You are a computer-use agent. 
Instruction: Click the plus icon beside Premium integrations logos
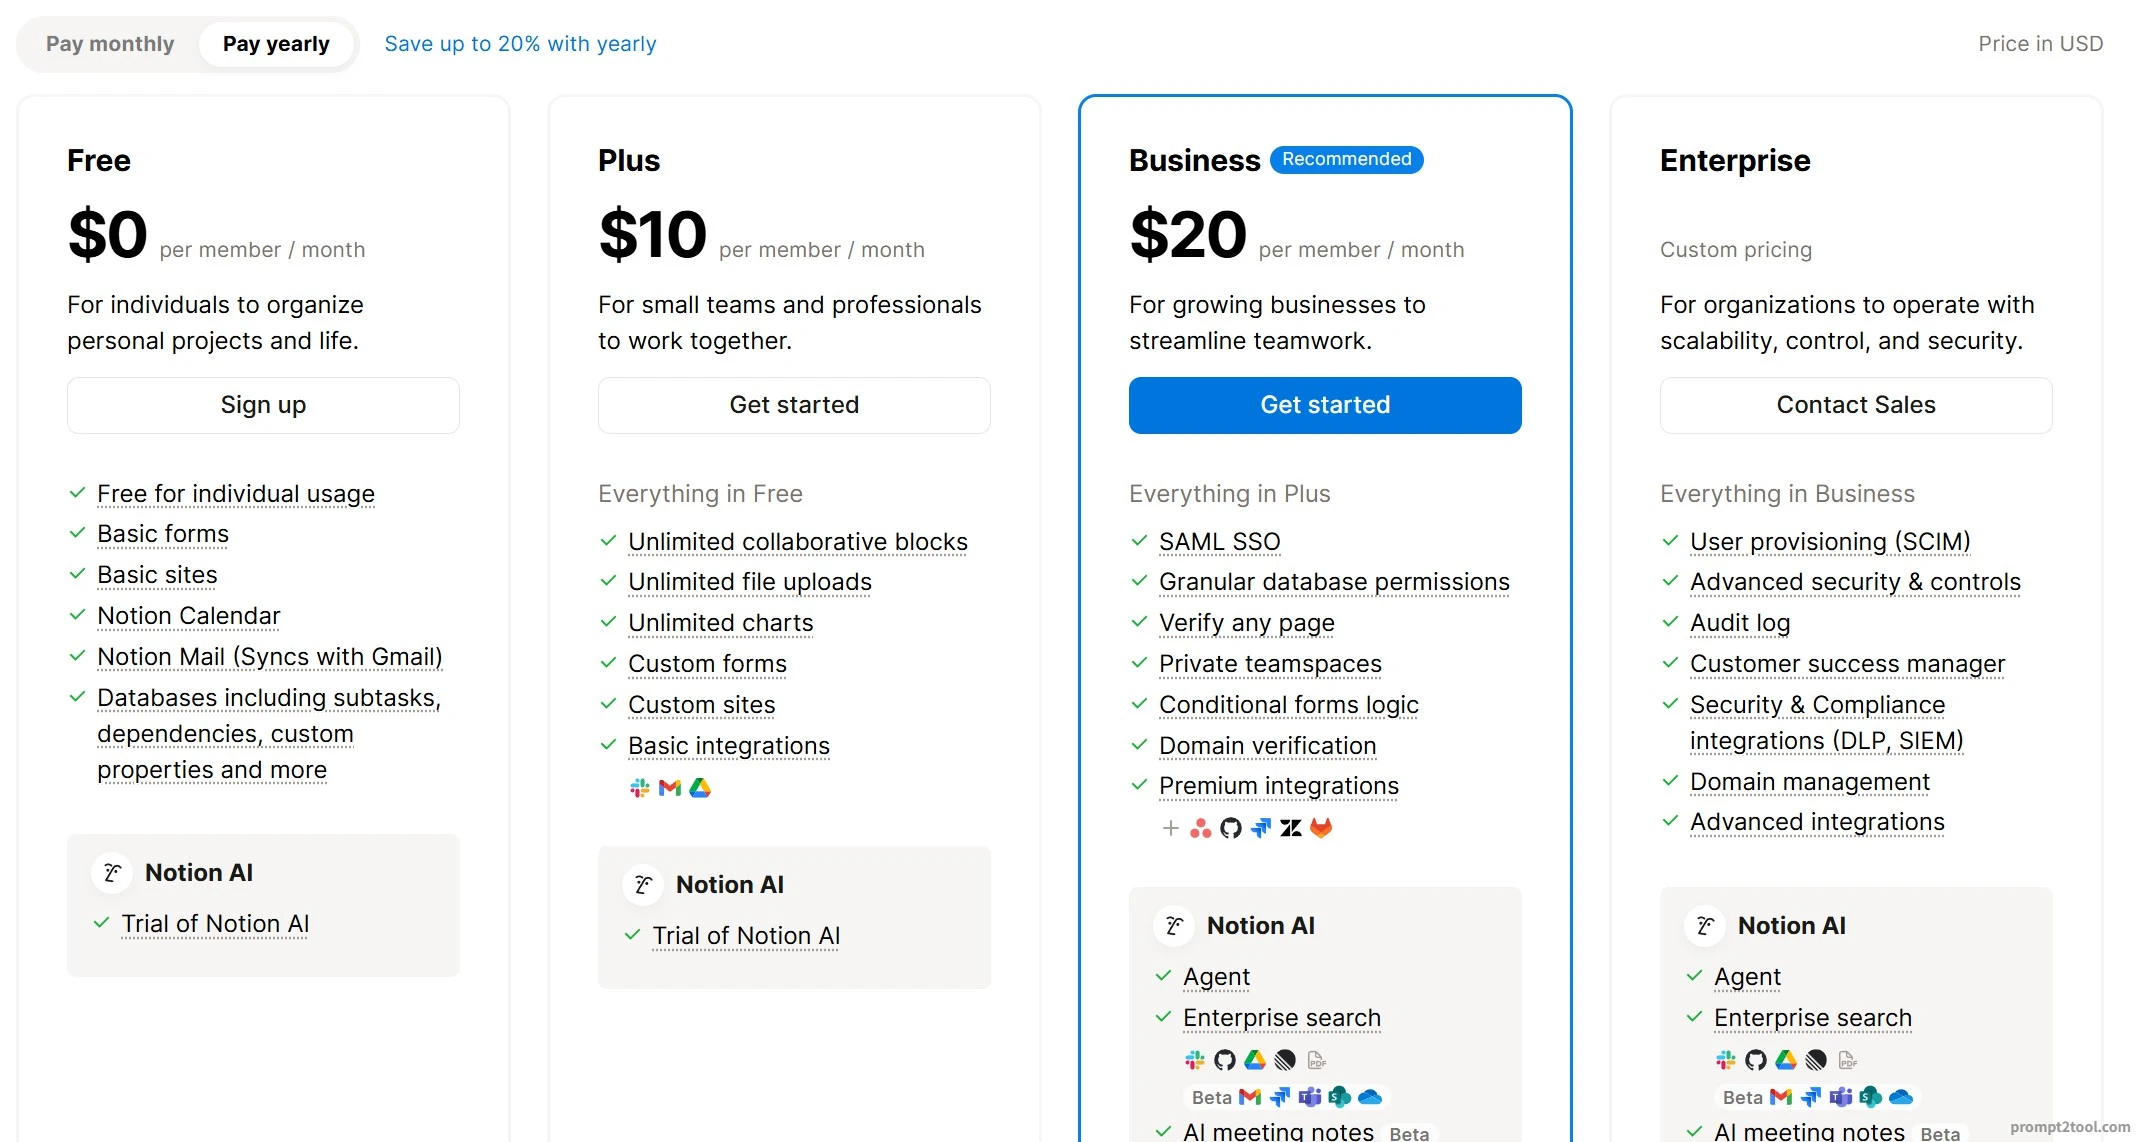1170,828
